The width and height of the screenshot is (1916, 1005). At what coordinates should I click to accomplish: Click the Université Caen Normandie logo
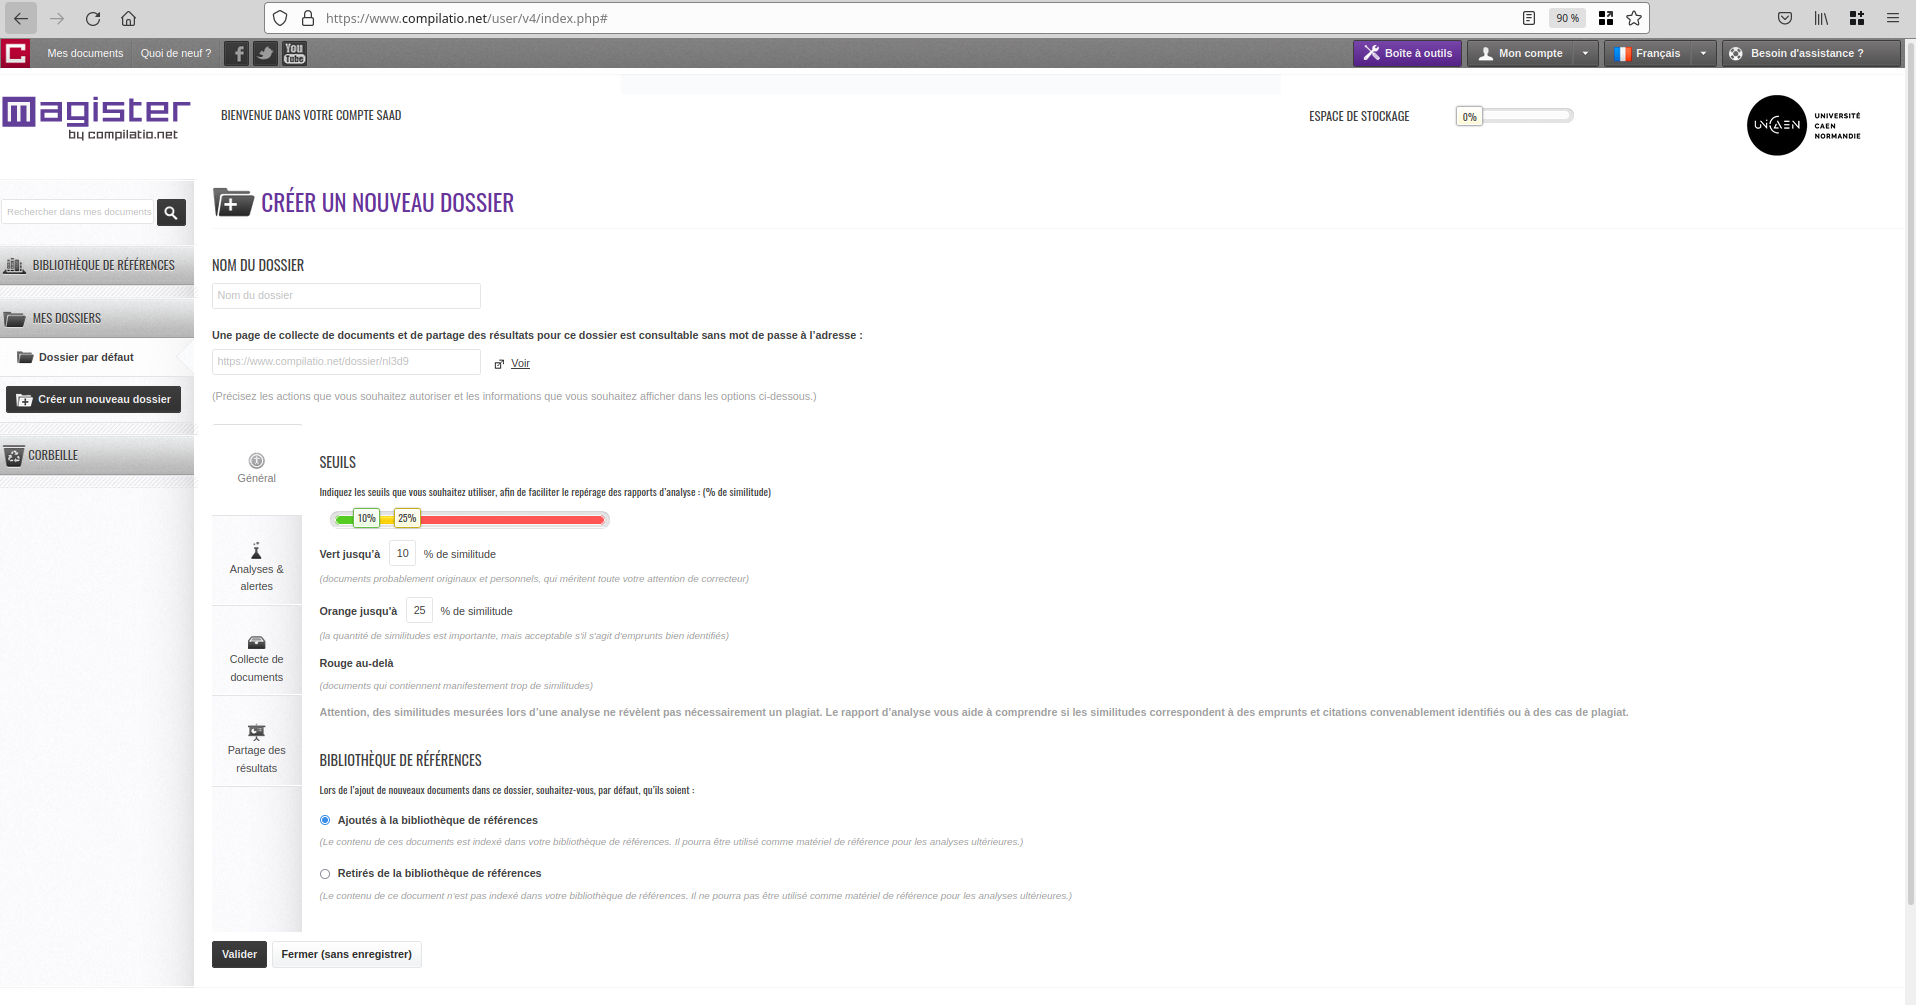1803,125
